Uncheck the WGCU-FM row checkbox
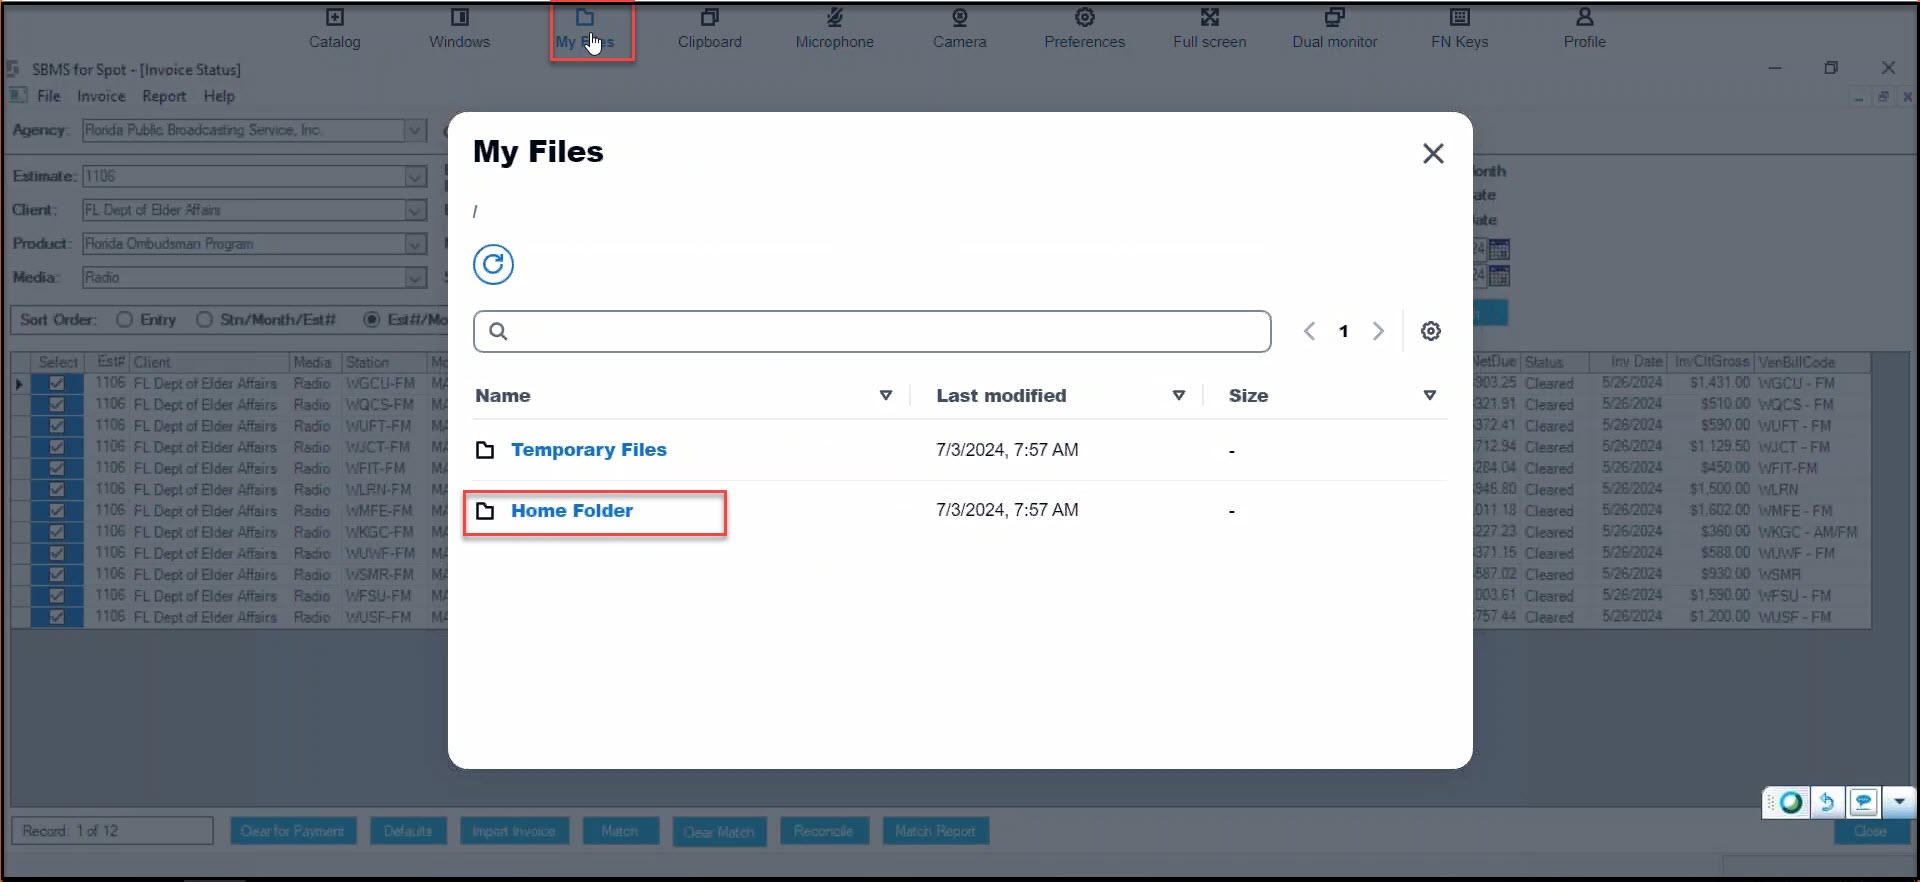 tap(57, 384)
